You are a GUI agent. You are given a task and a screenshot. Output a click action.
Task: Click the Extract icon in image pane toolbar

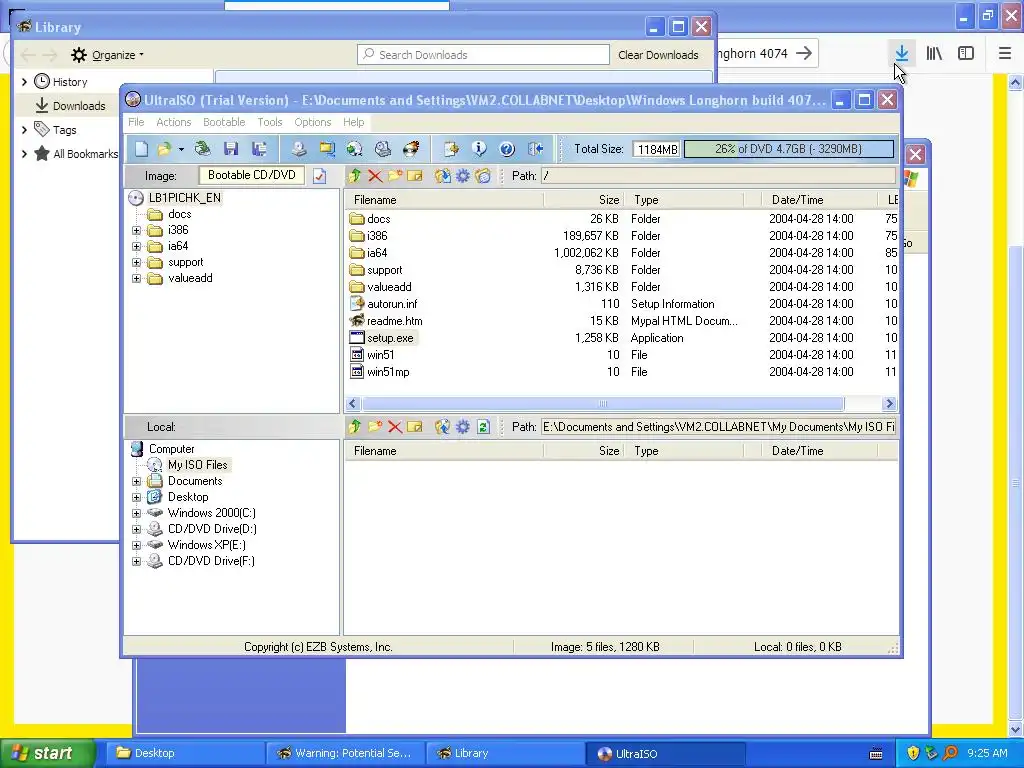point(443,176)
